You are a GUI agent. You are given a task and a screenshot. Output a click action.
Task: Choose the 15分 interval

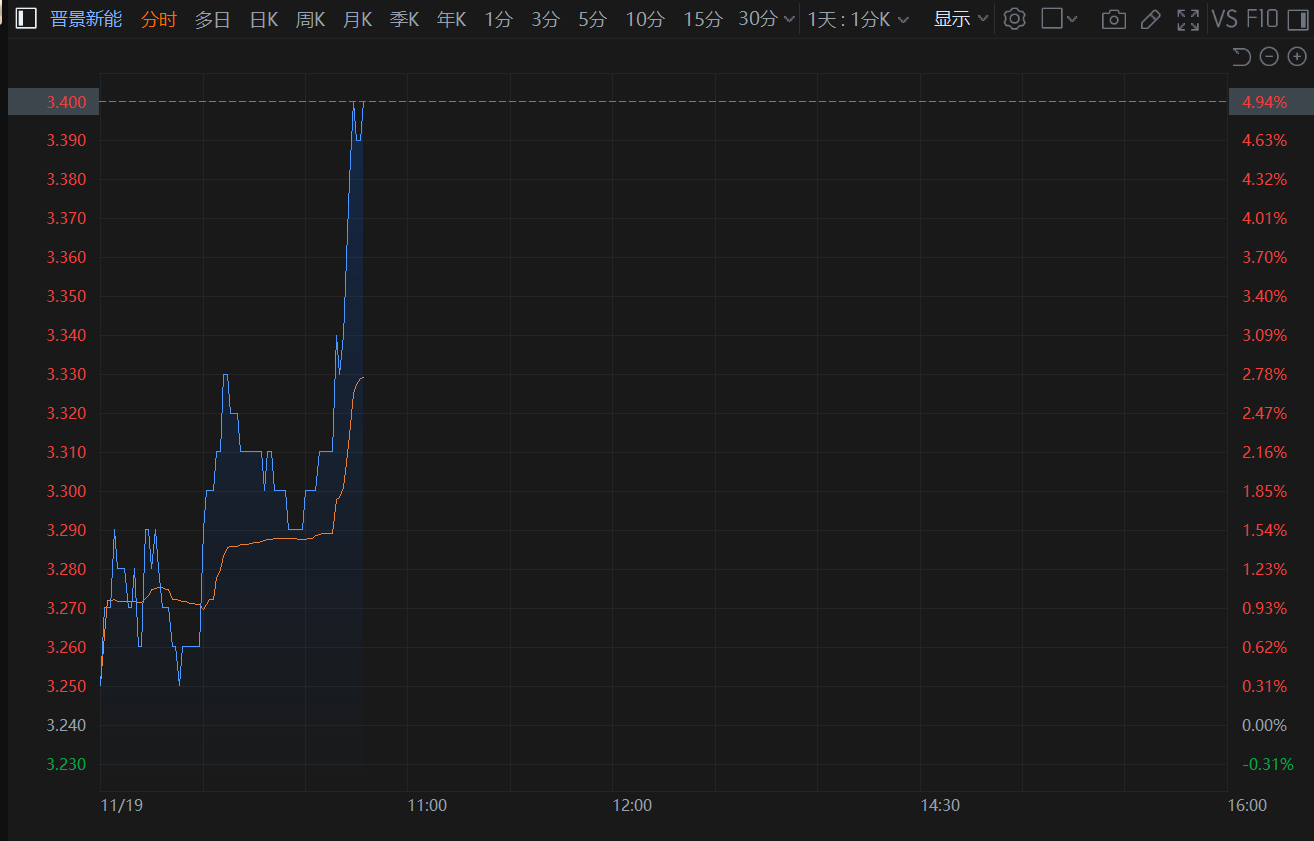(702, 19)
